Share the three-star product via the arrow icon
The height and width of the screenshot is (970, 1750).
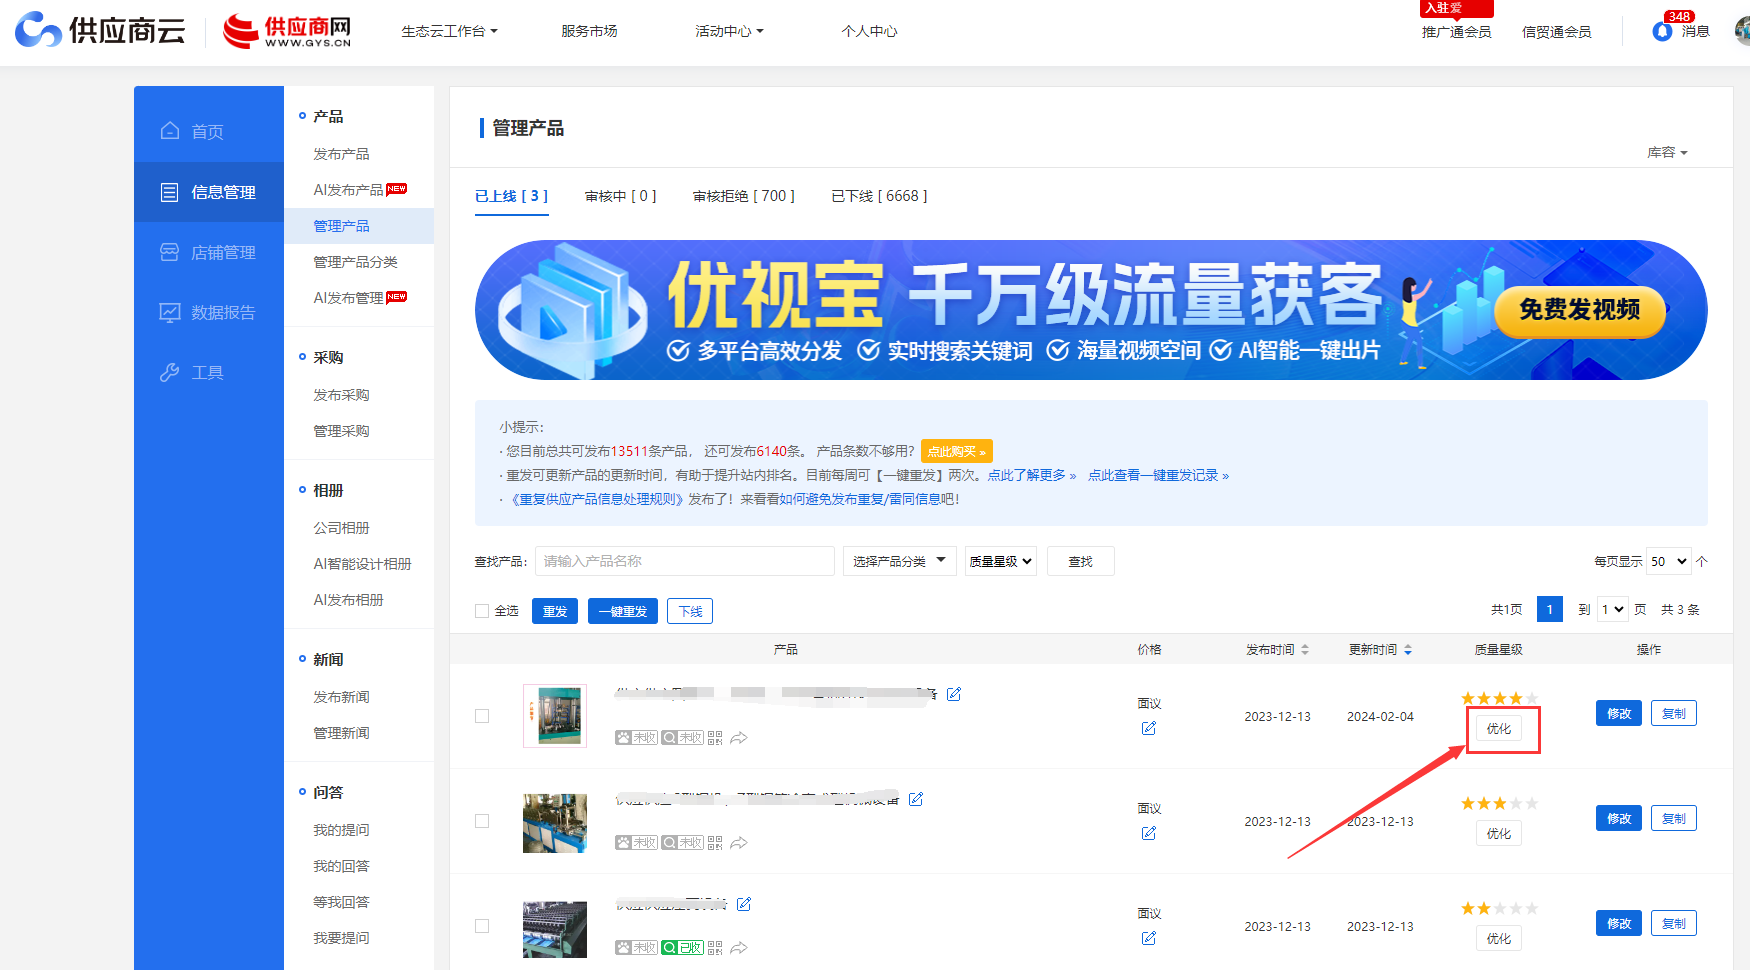pyautogui.click(x=739, y=843)
